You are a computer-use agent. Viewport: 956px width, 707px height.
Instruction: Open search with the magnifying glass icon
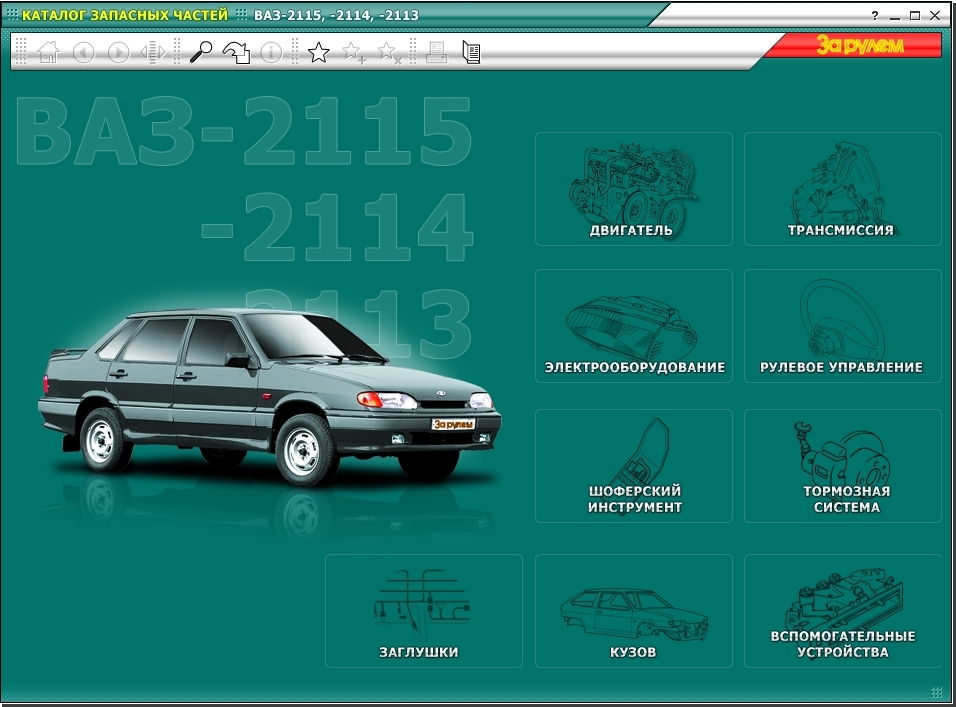point(201,52)
